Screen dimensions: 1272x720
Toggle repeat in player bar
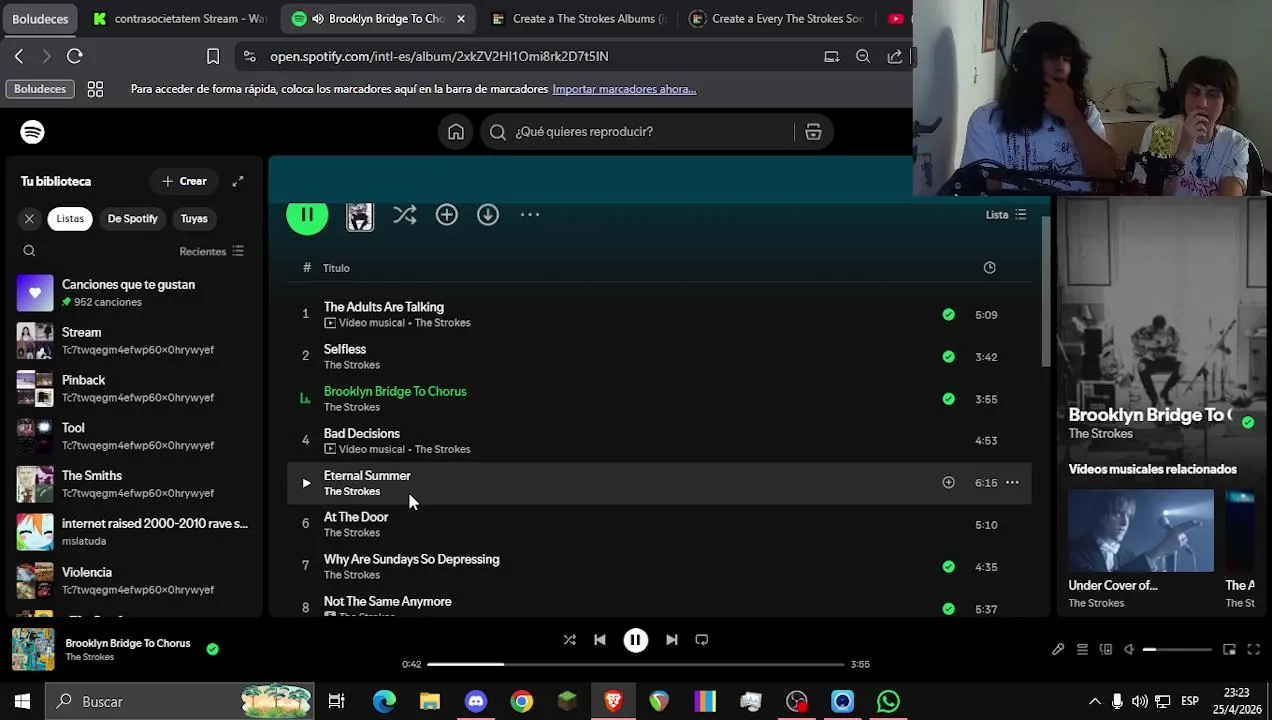point(702,640)
